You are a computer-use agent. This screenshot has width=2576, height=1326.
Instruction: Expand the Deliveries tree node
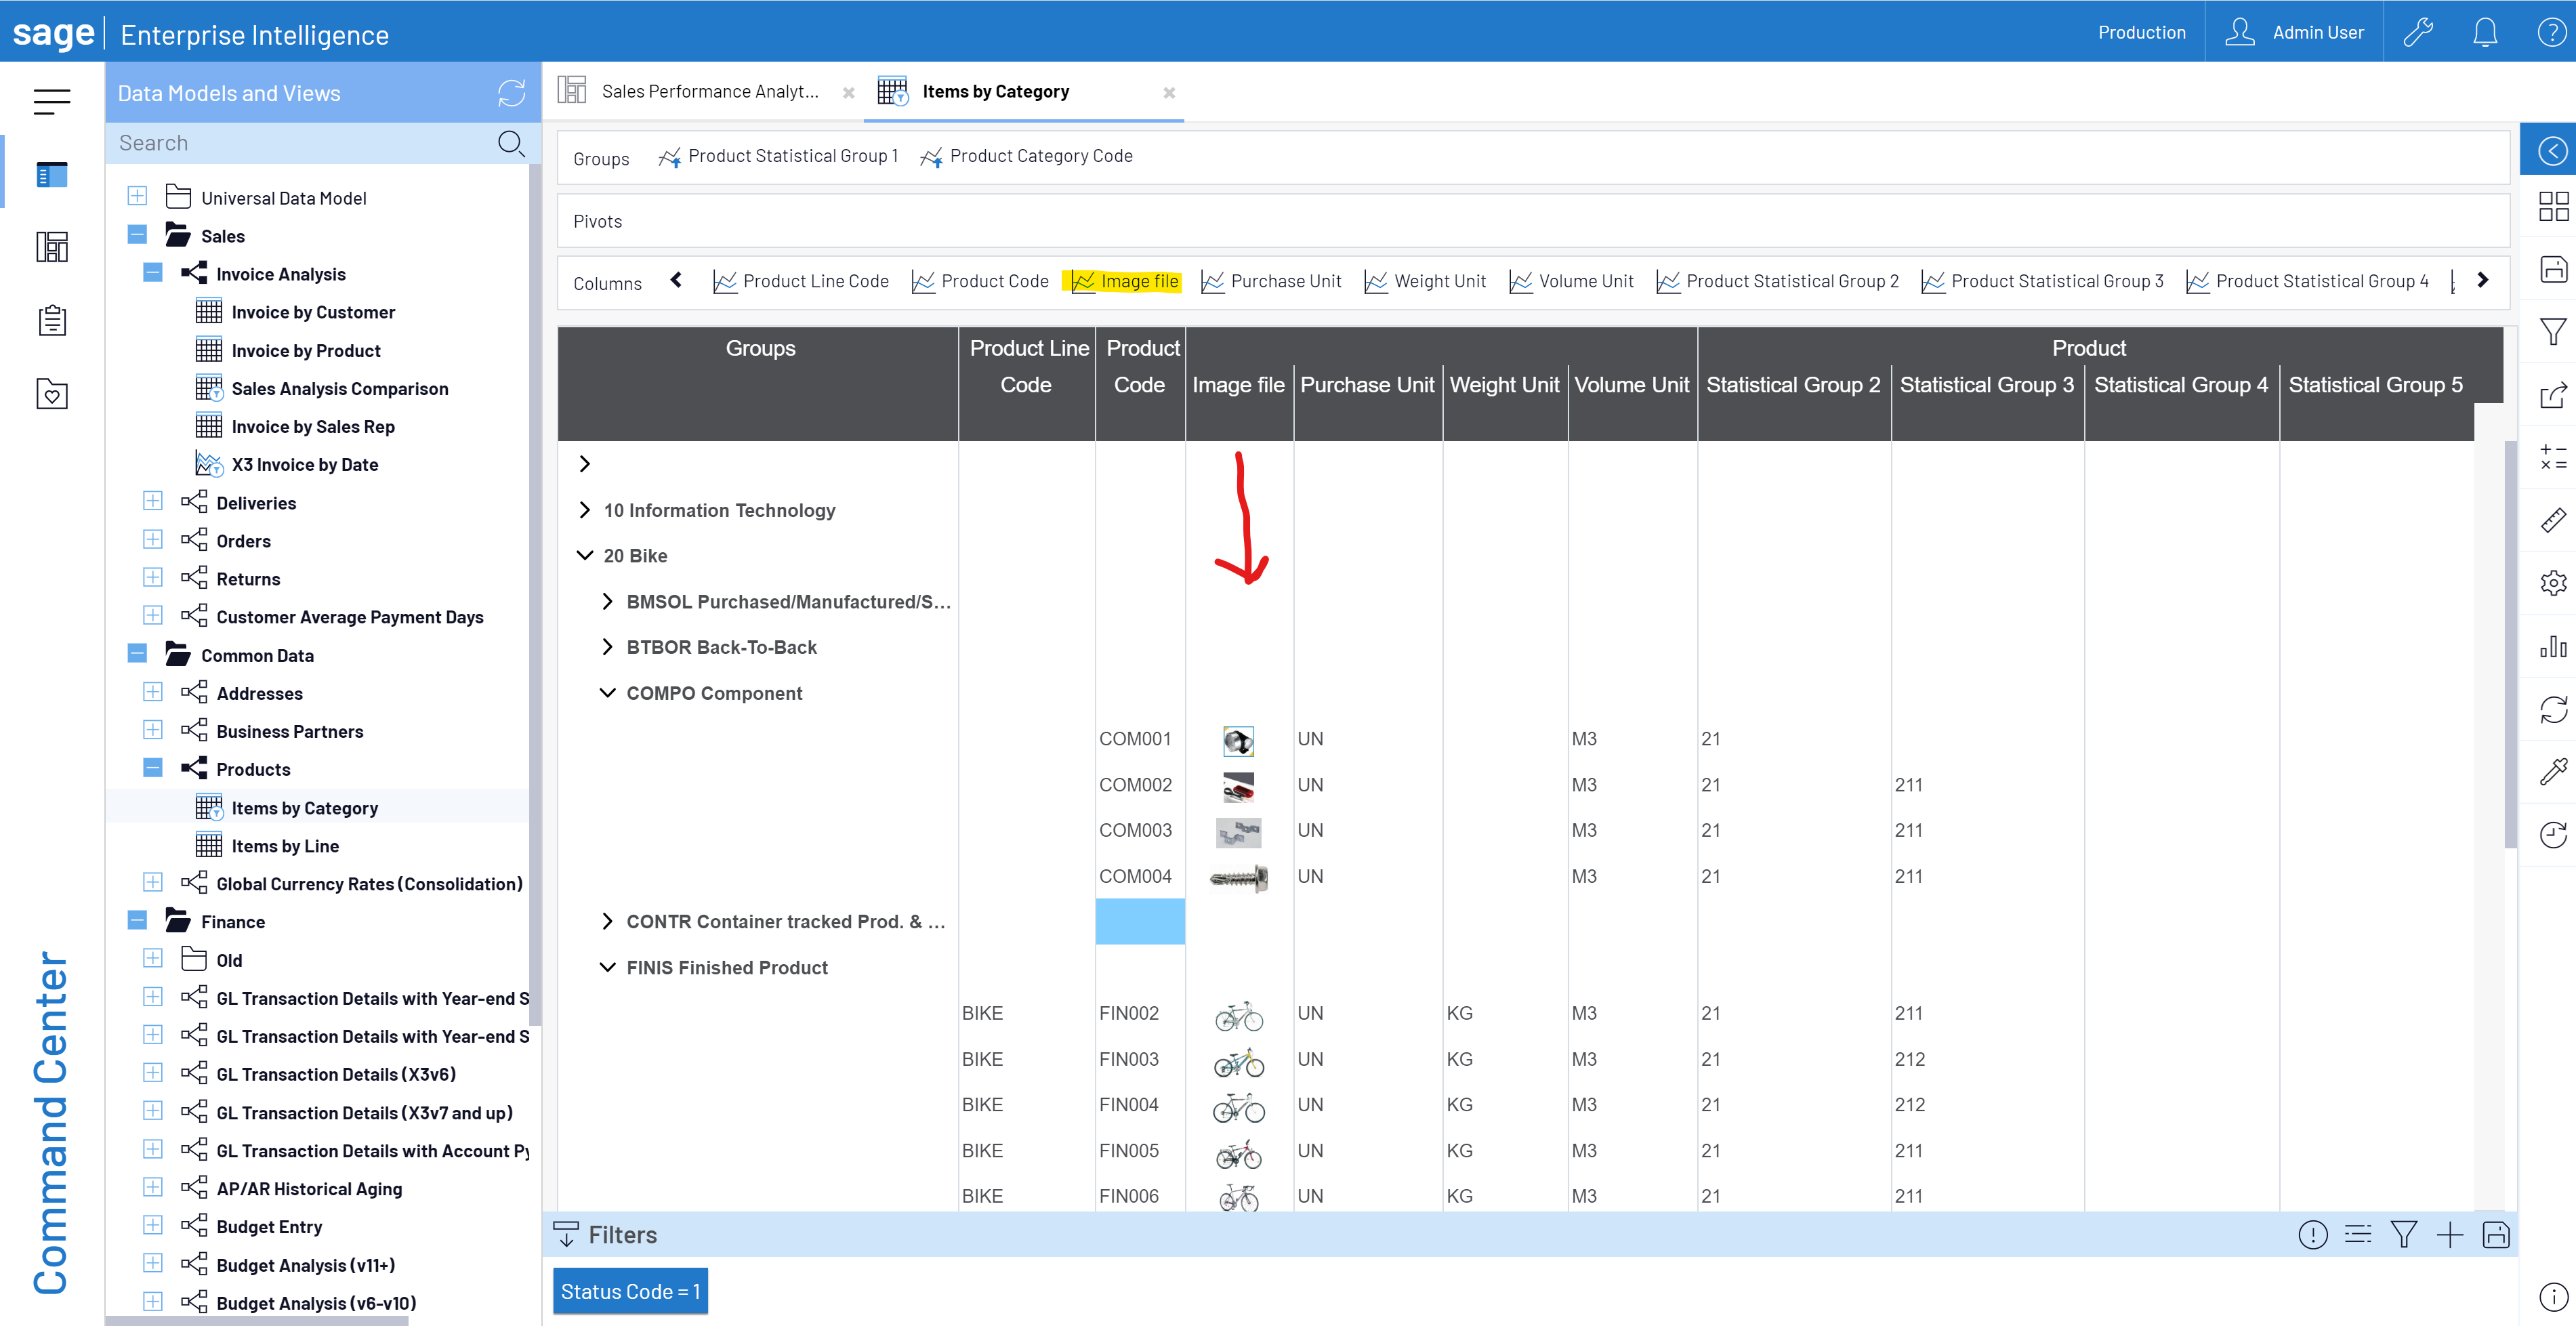tap(153, 502)
